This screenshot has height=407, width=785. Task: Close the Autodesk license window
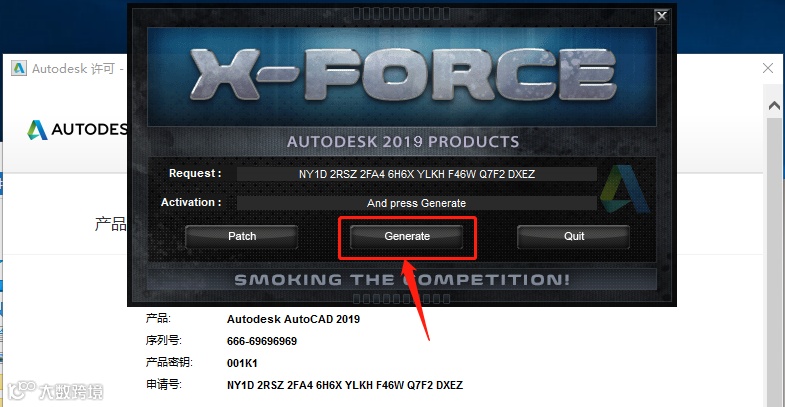click(x=768, y=68)
